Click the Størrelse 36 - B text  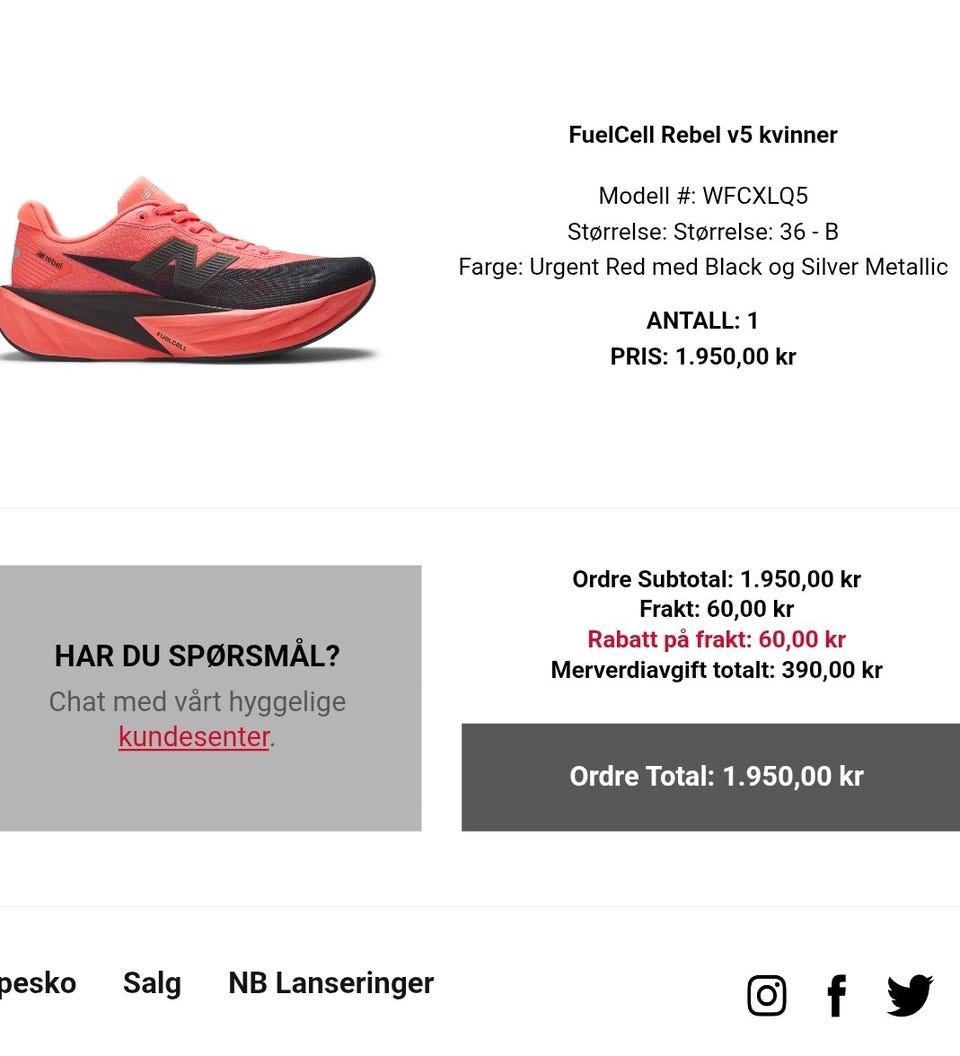pyautogui.click(x=703, y=232)
